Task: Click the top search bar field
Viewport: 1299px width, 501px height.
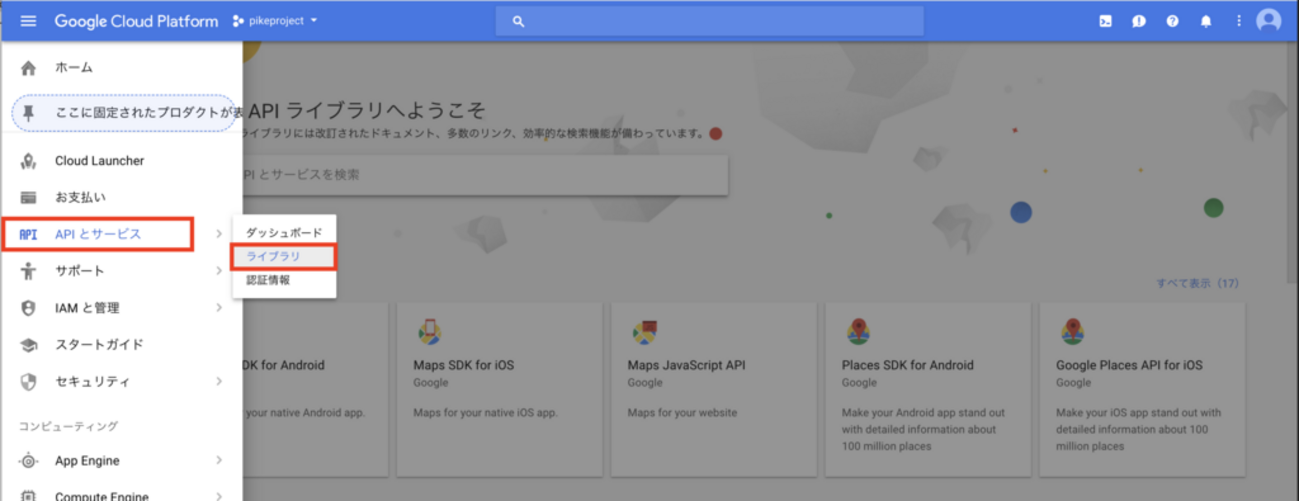Action: tap(710, 20)
